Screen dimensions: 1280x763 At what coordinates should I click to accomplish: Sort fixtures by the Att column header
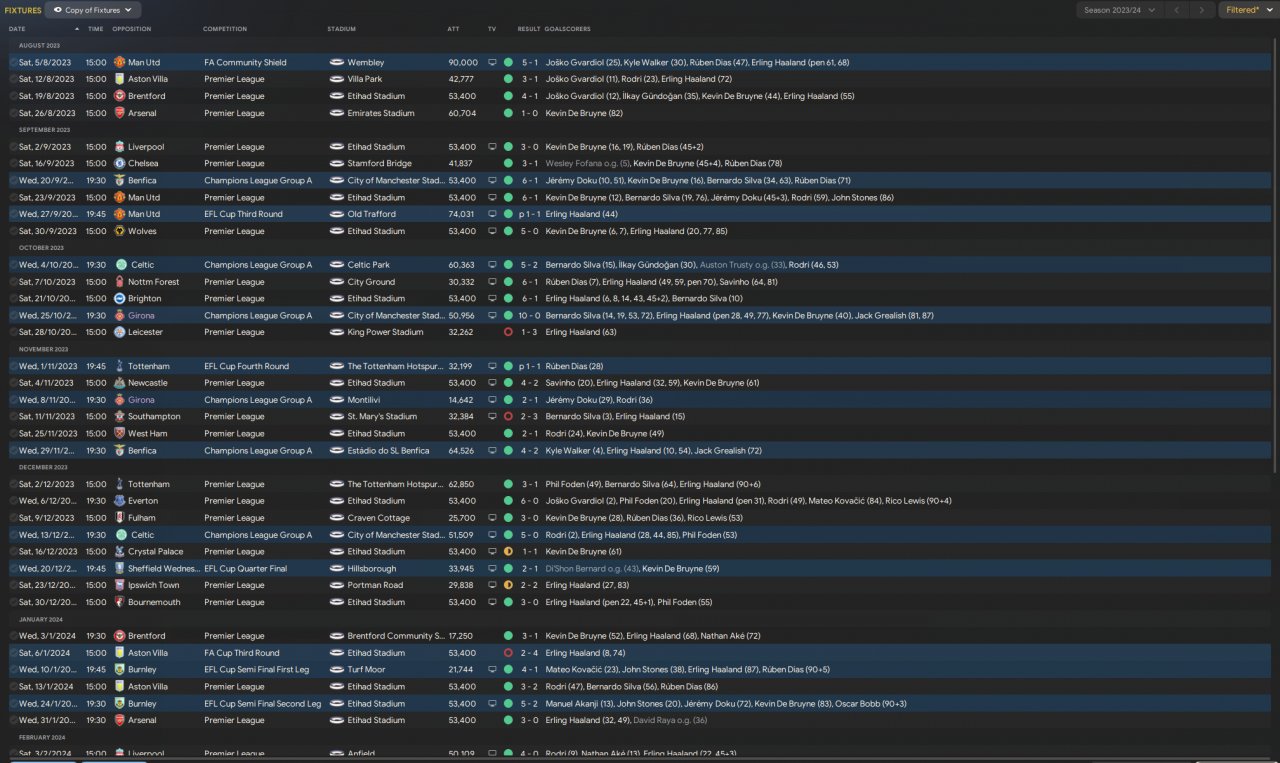[454, 29]
